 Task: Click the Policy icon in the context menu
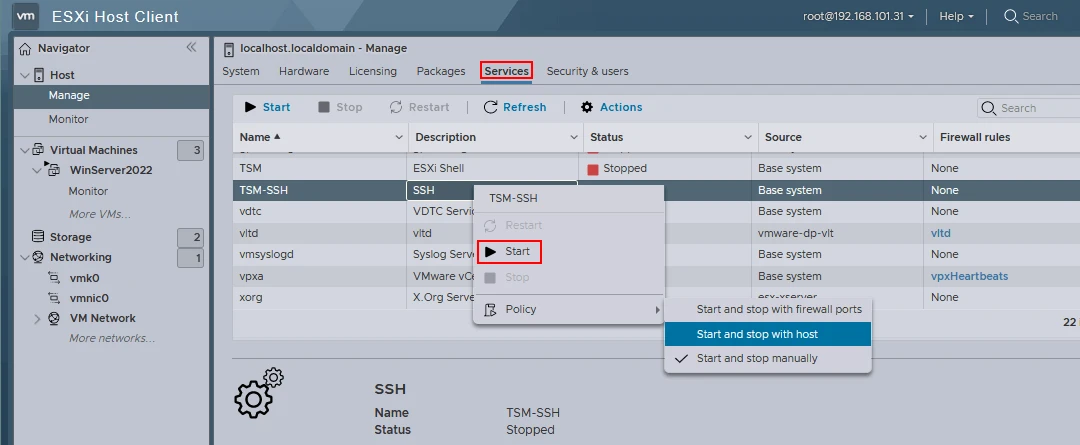(x=490, y=309)
